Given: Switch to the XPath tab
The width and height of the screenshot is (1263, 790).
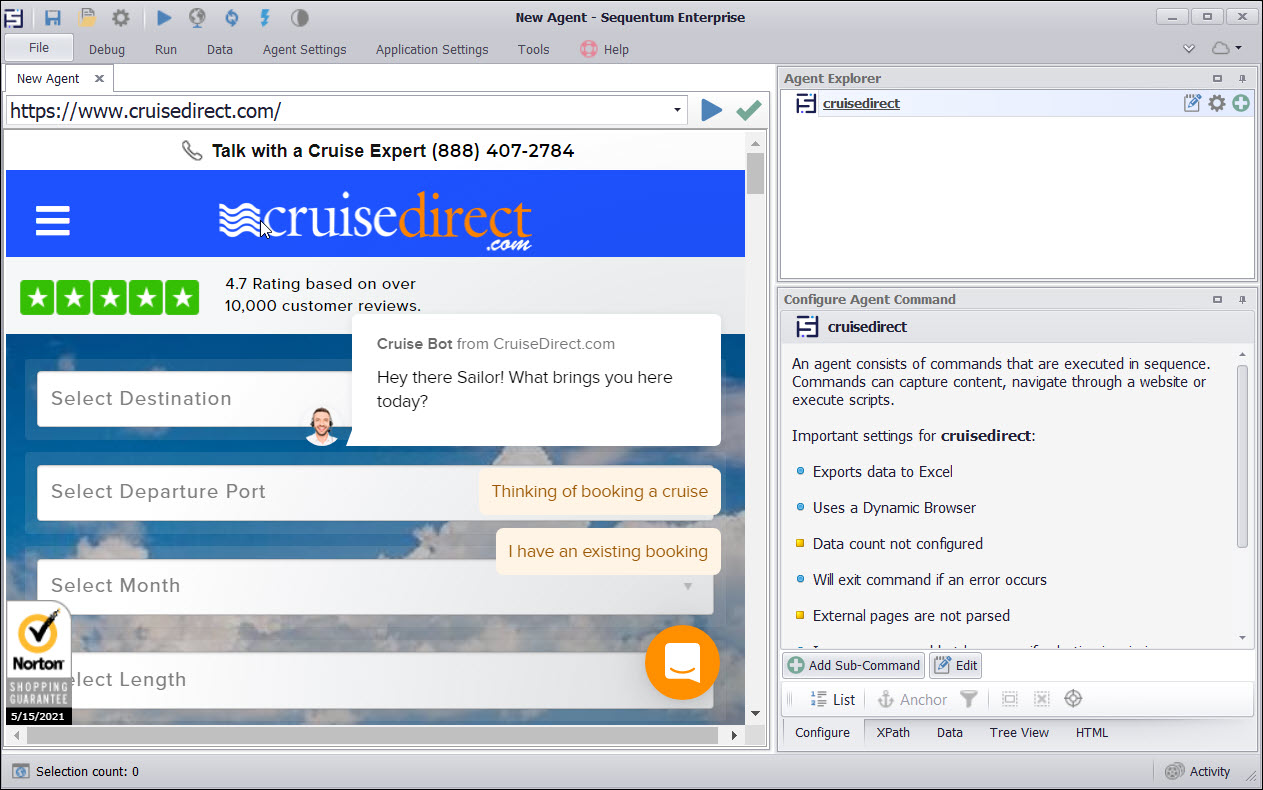Looking at the screenshot, I should pyautogui.click(x=893, y=732).
